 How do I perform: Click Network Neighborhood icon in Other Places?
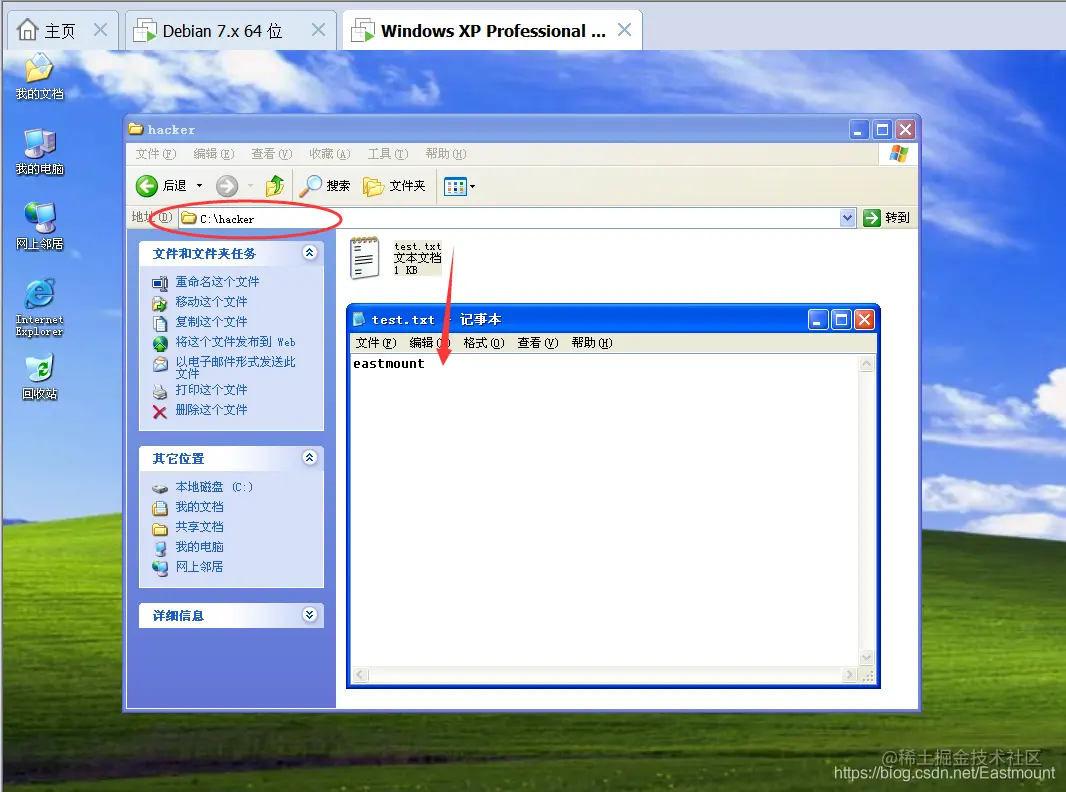[x=160, y=568]
